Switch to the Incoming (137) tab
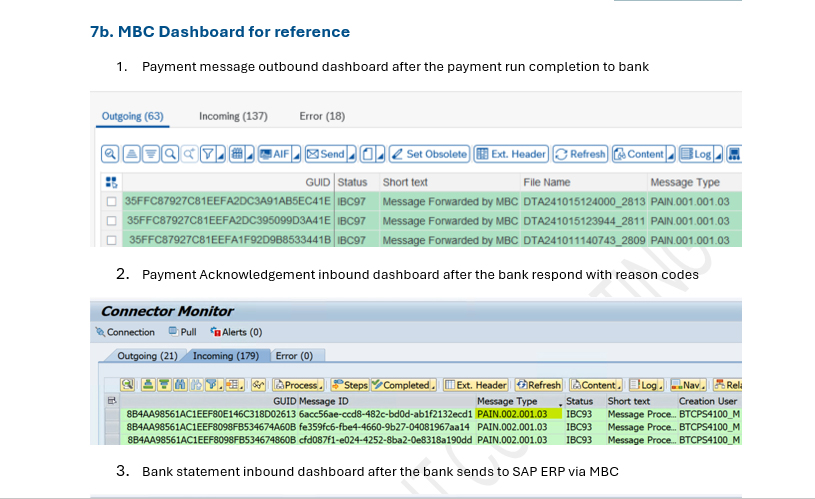This screenshot has width=815, height=499. point(233,116)
